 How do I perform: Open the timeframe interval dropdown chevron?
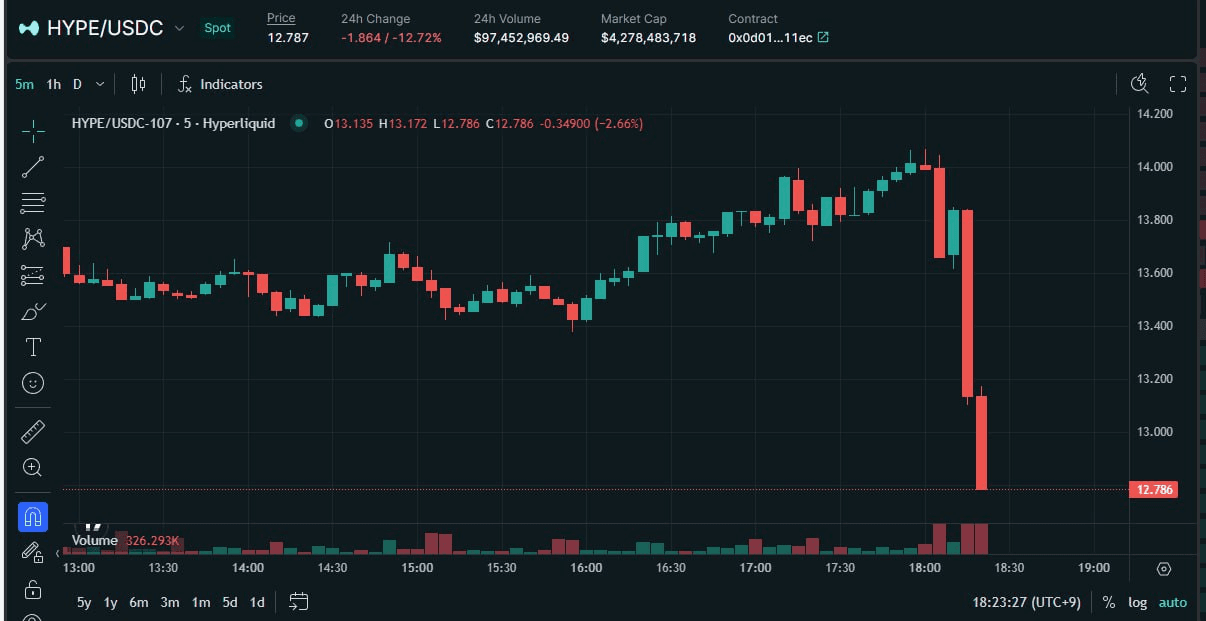pos(99,84)
